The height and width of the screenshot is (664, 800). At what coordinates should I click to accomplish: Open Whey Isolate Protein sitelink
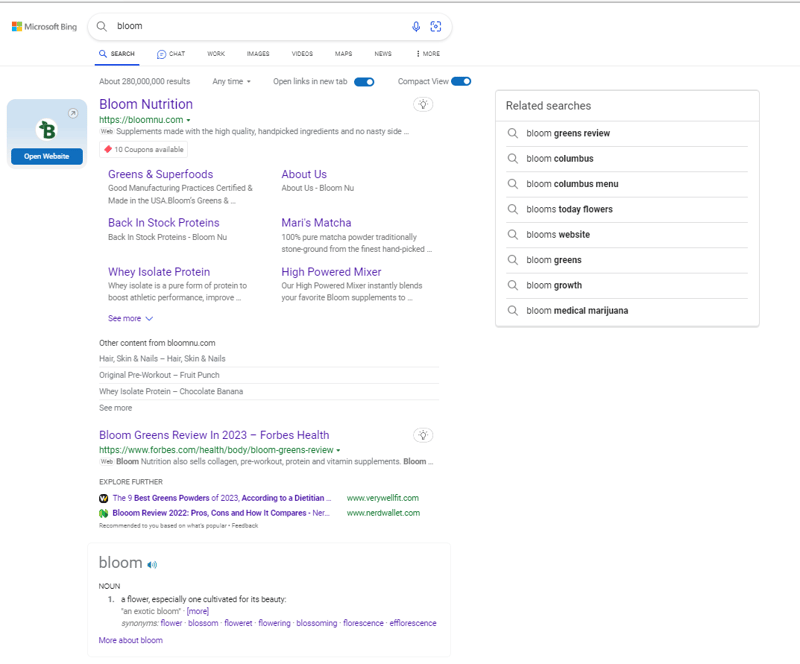click(x=159, y=272)
